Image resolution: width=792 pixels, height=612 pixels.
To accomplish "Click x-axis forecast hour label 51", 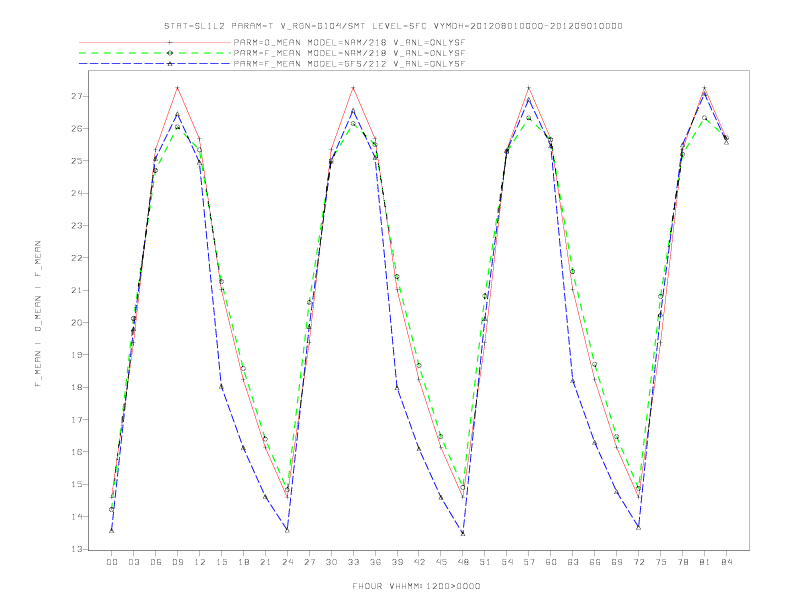I will pyautogui.click(x=485, y=562).
